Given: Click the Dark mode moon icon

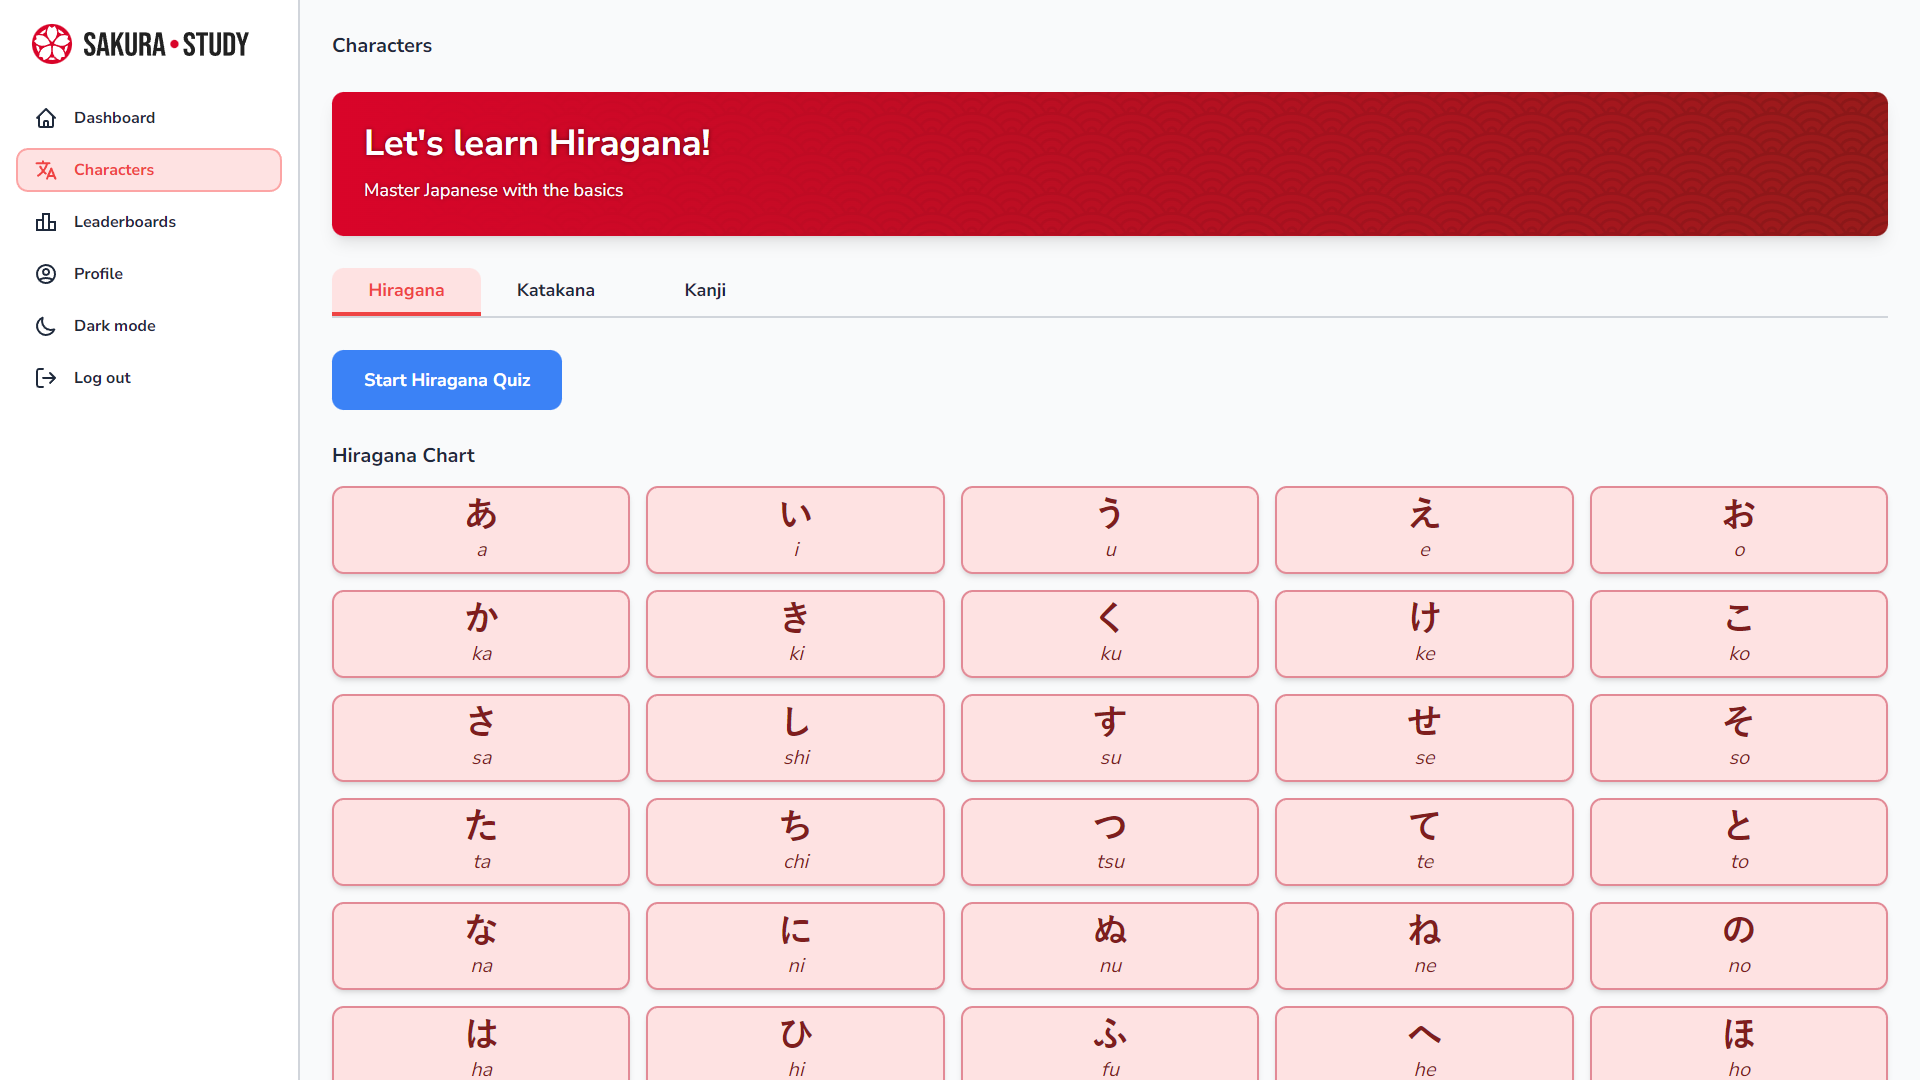Looking at the screenshot, I should (46, 326).
